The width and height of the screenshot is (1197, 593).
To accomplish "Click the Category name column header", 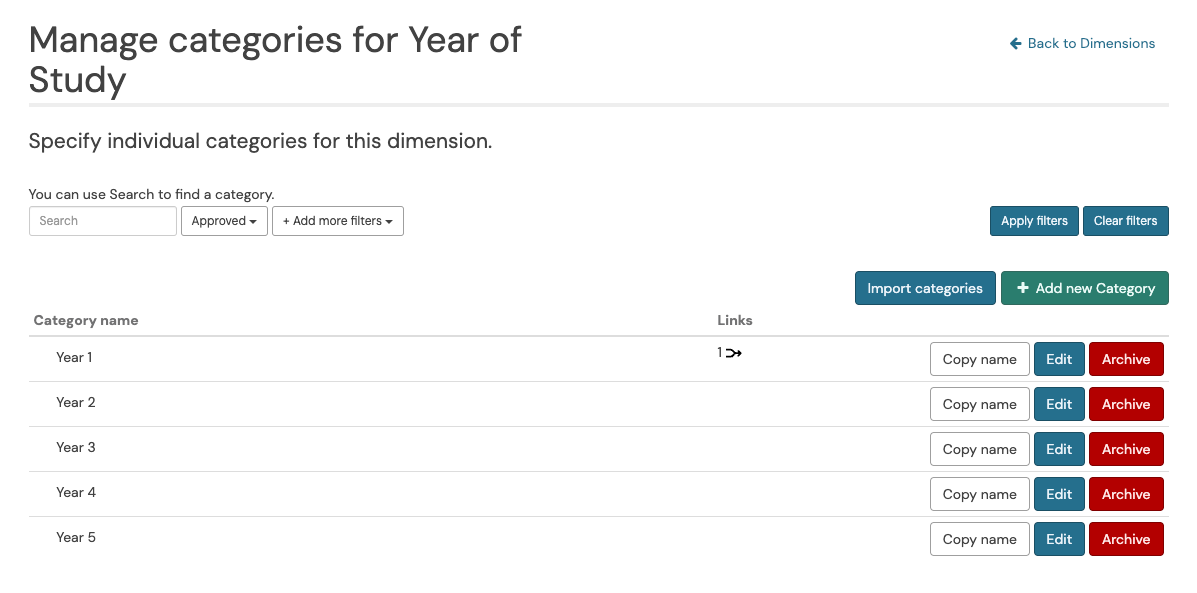I will tap(85, 320).
